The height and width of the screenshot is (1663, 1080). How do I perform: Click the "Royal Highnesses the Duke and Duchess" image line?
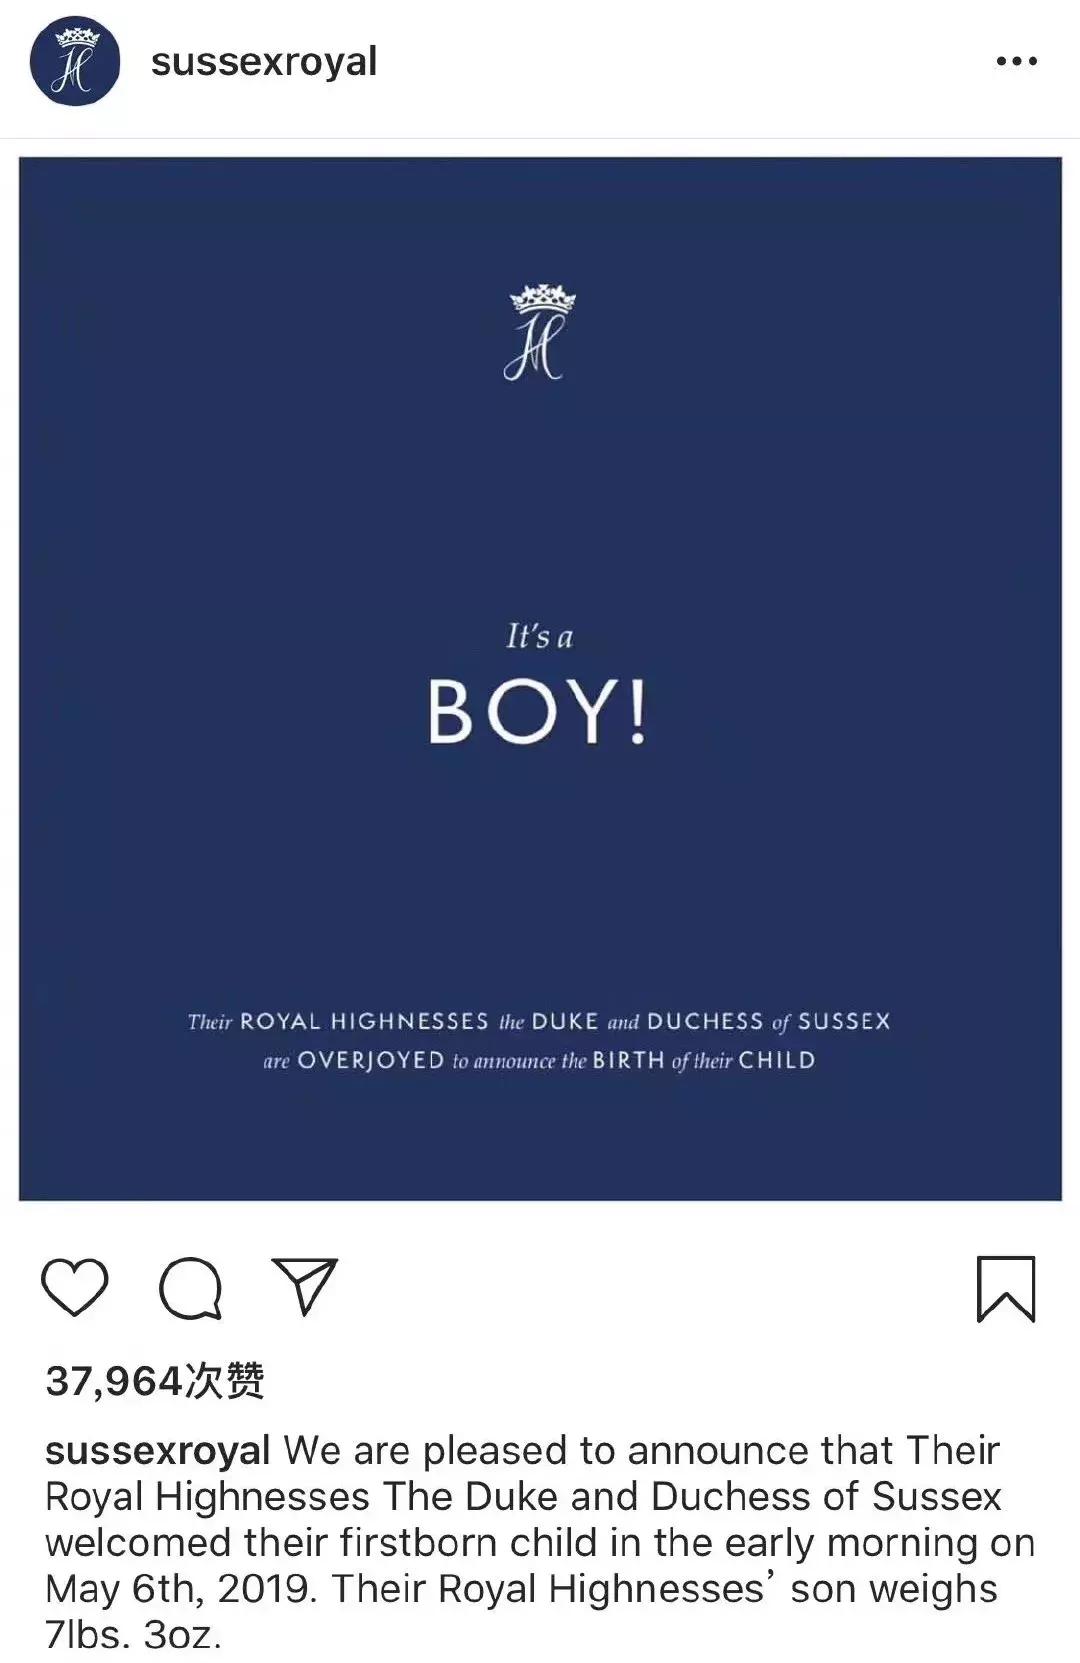pos(539,1021)
